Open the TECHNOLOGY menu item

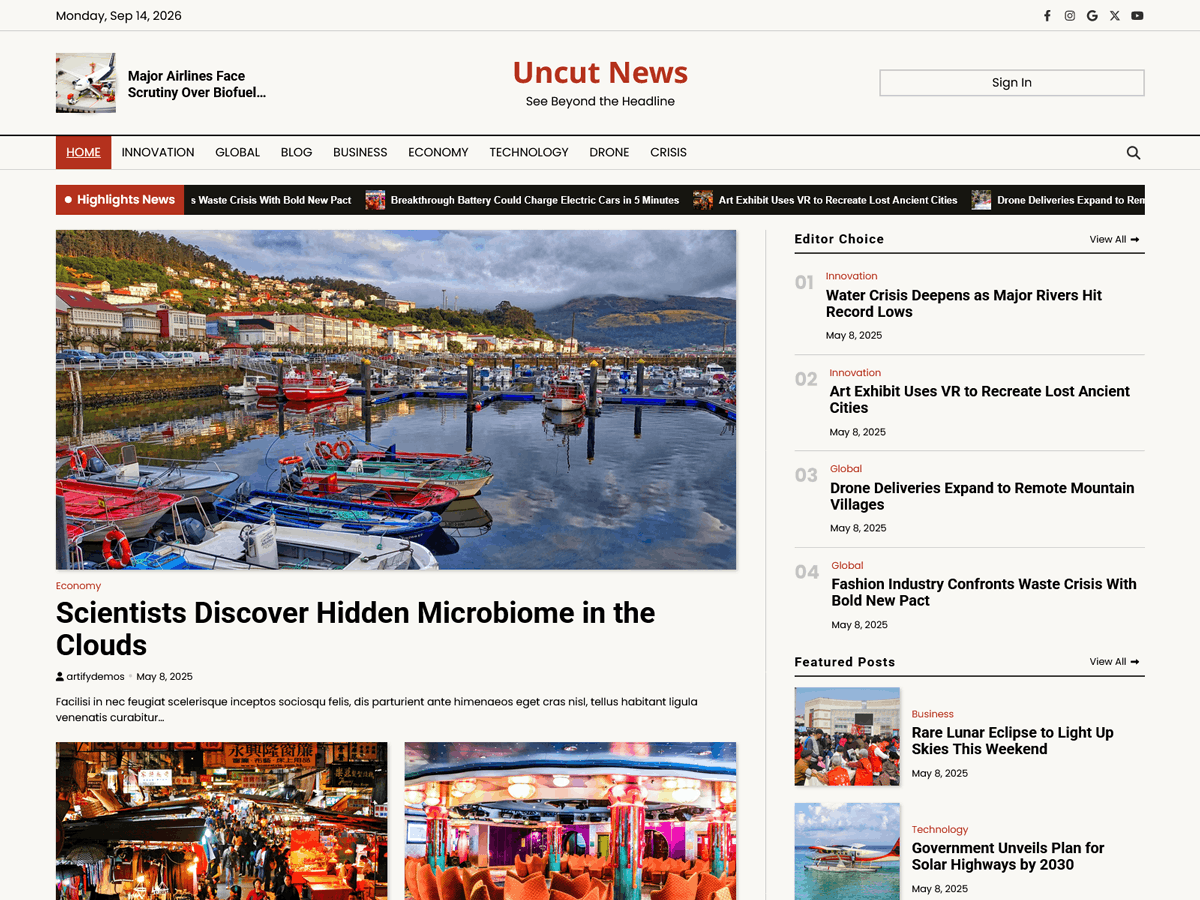click(x=529, y=153)
